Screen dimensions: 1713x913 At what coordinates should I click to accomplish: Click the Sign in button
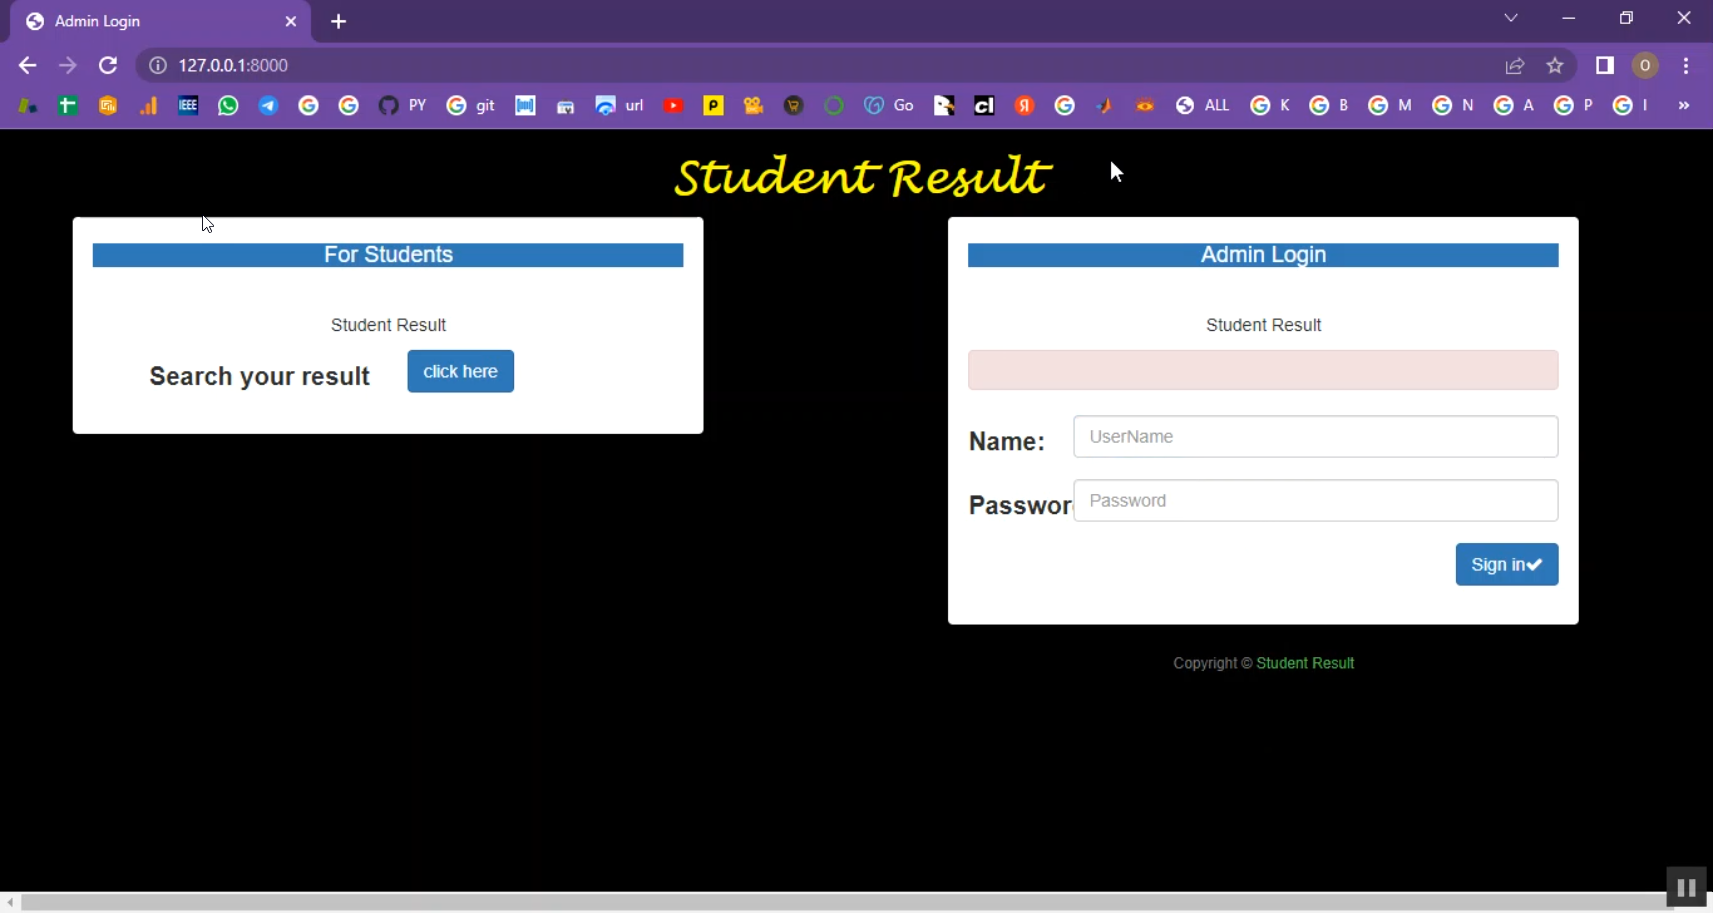click(x=1506, y=565)
